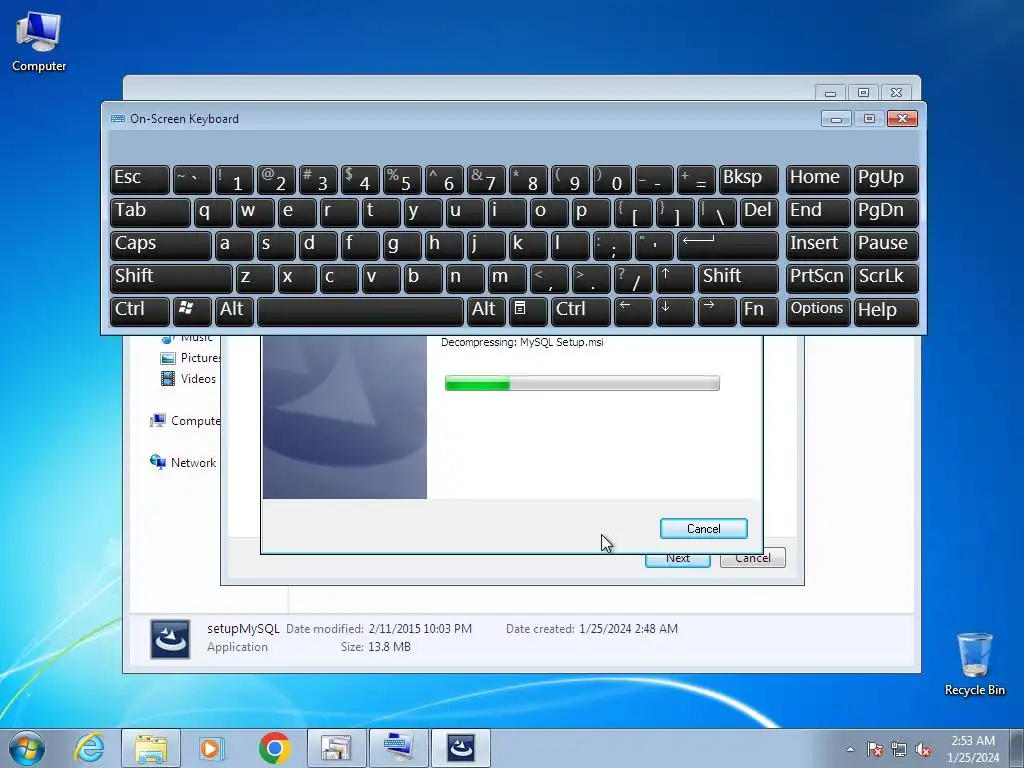Toggle the Fn key on the keyboard
1024x768 pixels.
(759, 311)
